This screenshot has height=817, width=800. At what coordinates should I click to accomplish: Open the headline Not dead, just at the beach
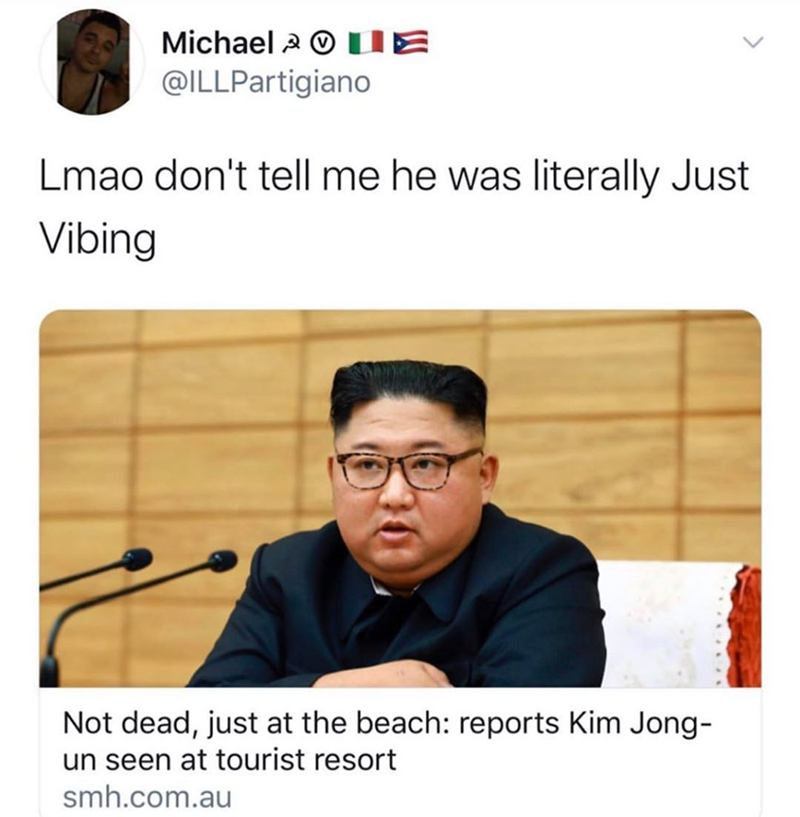[386, 740]
